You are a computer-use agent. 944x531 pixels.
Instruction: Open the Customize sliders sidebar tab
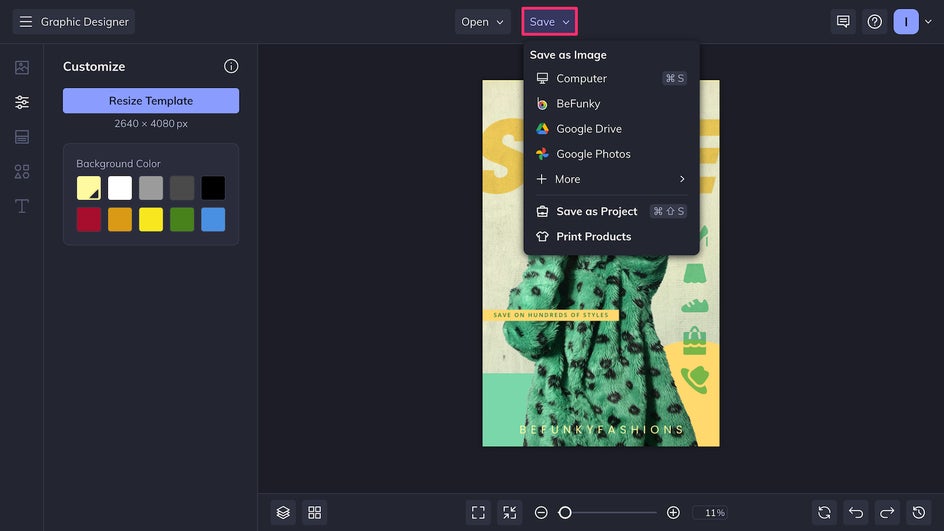22,102
